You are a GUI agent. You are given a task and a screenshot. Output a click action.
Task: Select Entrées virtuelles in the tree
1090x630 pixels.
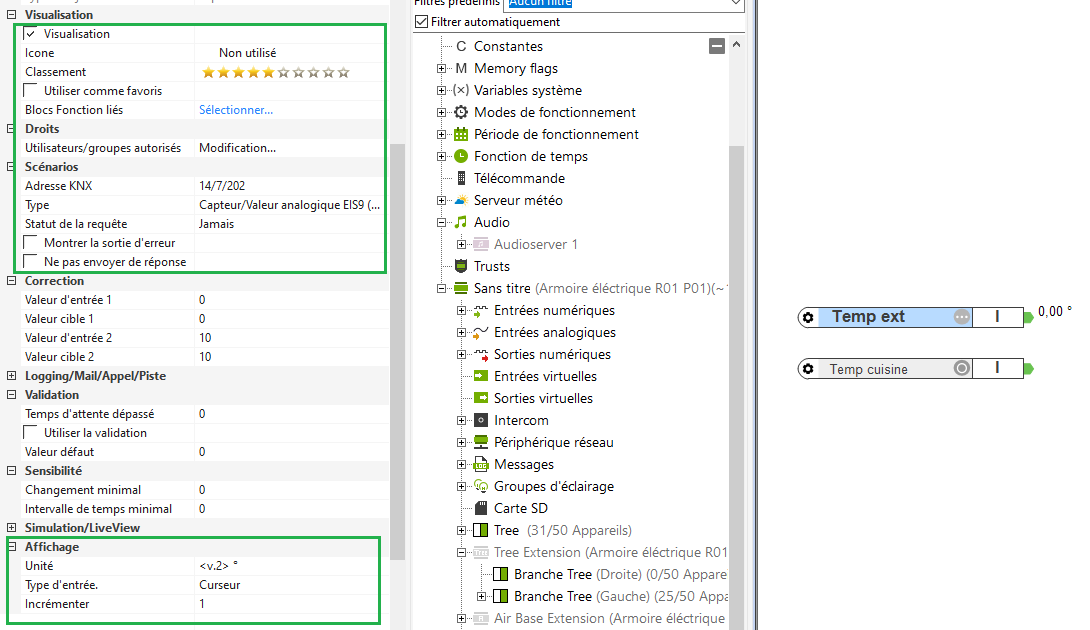(x=545, y=376)
